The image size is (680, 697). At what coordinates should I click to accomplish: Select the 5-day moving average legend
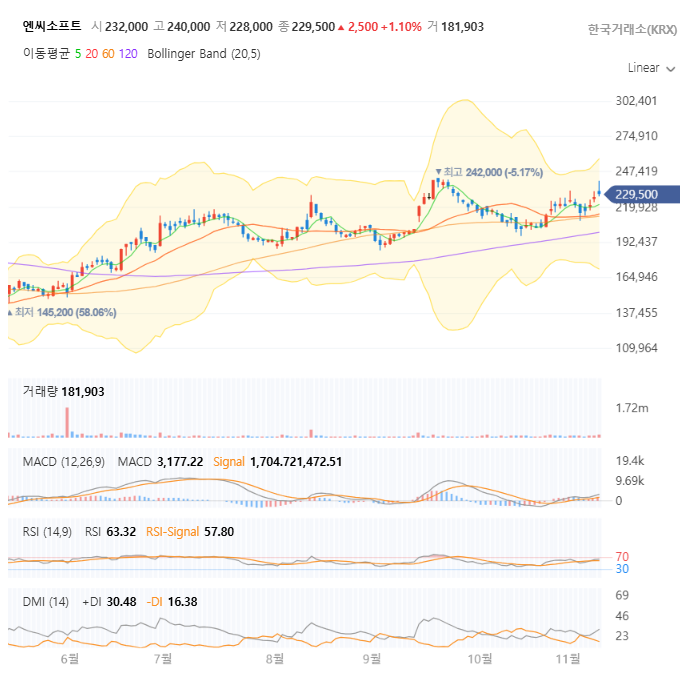coord(78,54)
